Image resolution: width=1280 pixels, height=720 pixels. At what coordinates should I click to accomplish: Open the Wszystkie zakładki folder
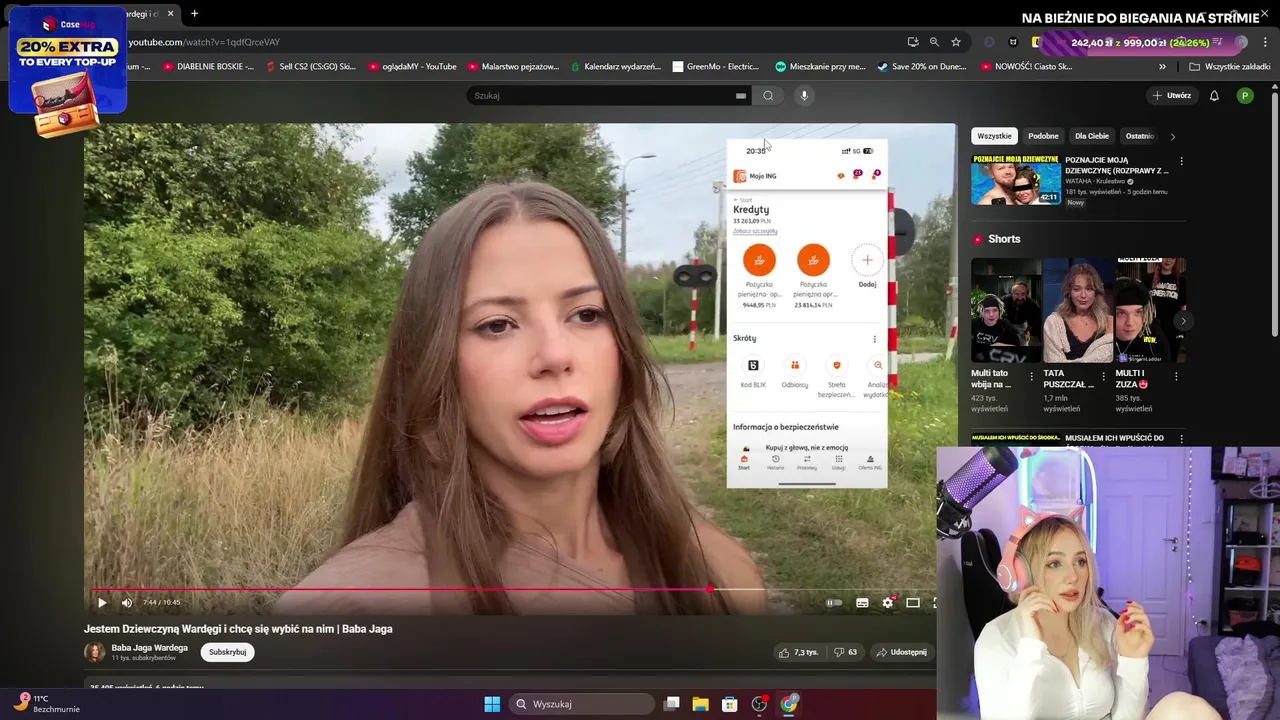coord(1229,67)
